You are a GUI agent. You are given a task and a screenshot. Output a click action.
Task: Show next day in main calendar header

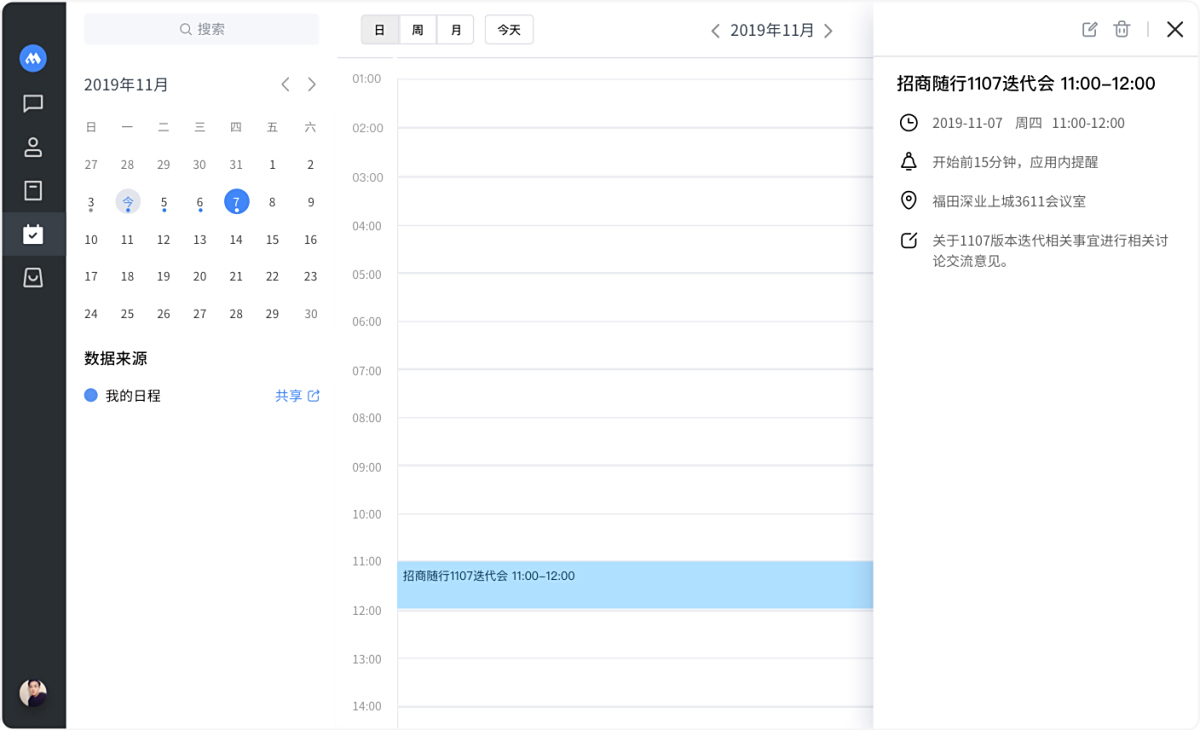(x=828, y=31)
